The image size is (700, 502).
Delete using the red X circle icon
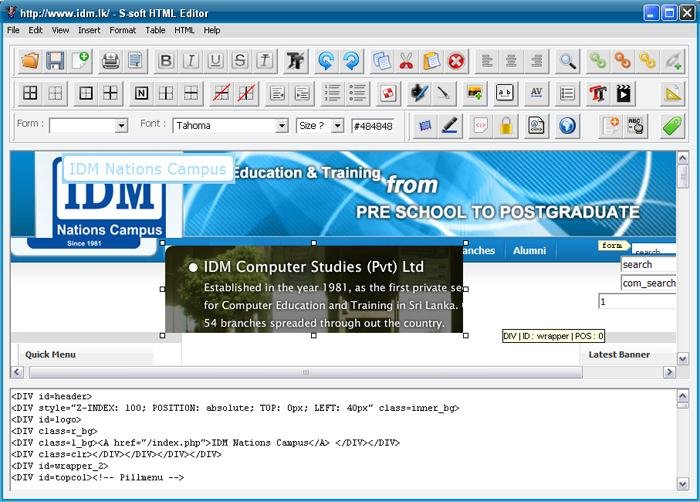click(x=456, y=61)
